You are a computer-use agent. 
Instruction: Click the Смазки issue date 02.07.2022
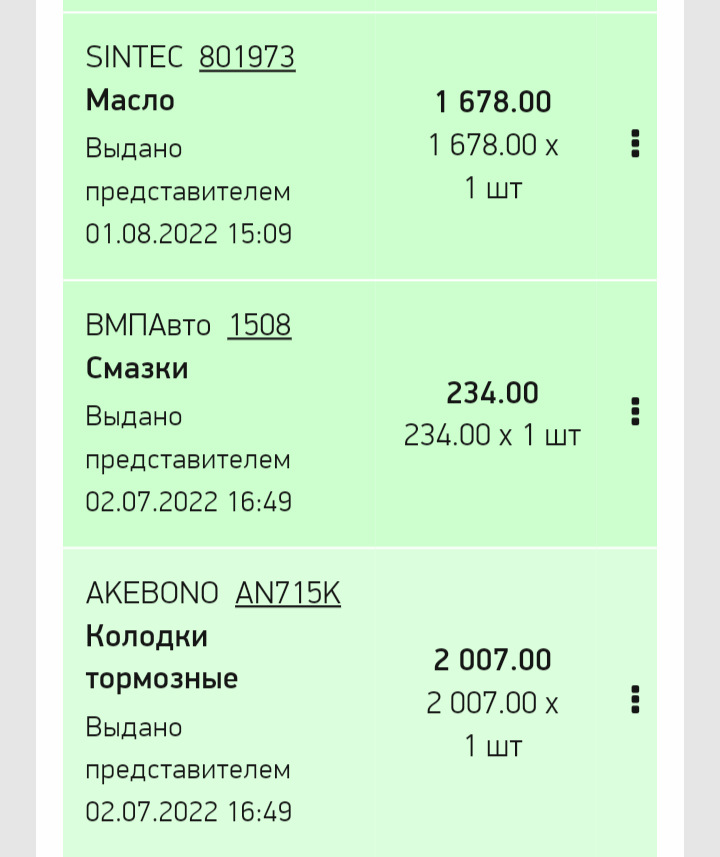188,501
